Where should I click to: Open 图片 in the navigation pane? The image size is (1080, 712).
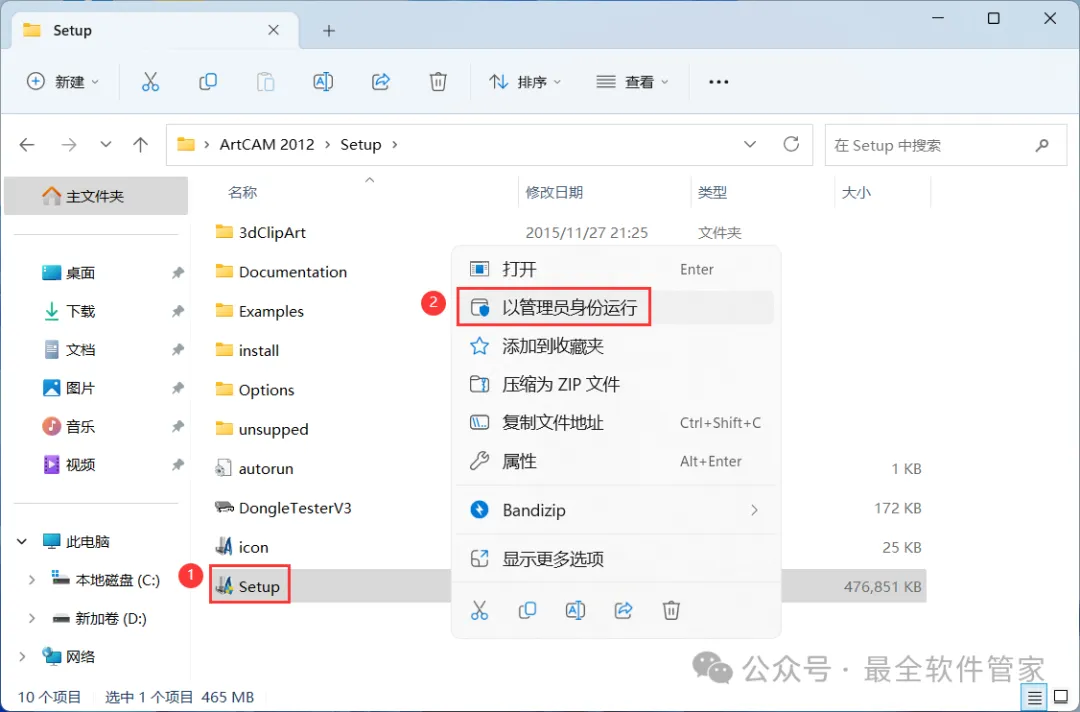pyautogui.click(x=80, y=388)
